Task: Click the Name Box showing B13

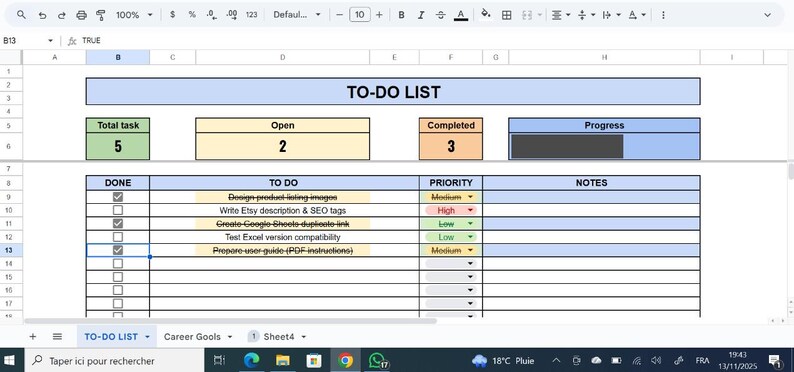Action: pyautogui.click(x=28, y=40)
